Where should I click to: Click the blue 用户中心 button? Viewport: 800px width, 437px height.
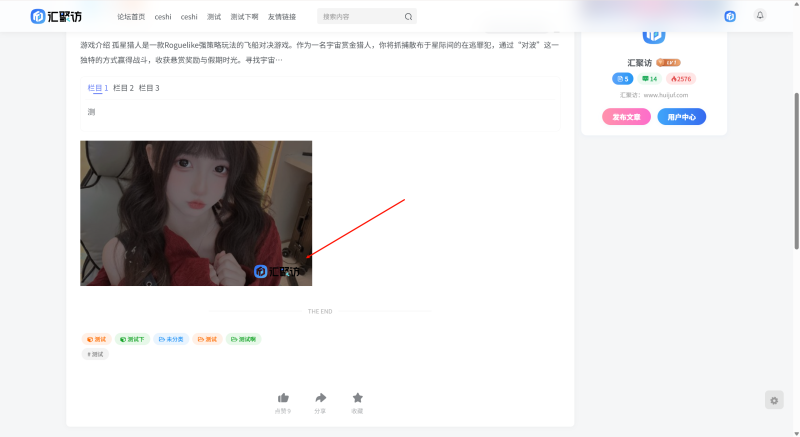click(681, 117)
